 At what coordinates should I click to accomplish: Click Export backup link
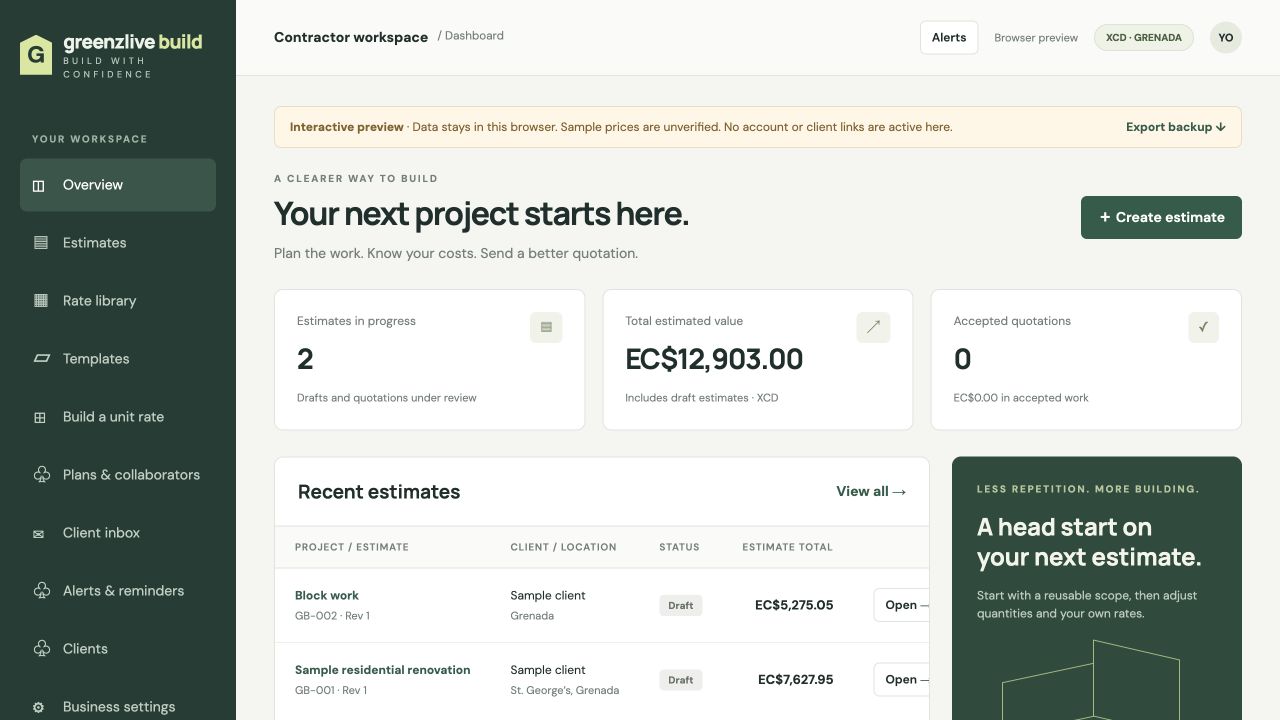coord(1175,127)
